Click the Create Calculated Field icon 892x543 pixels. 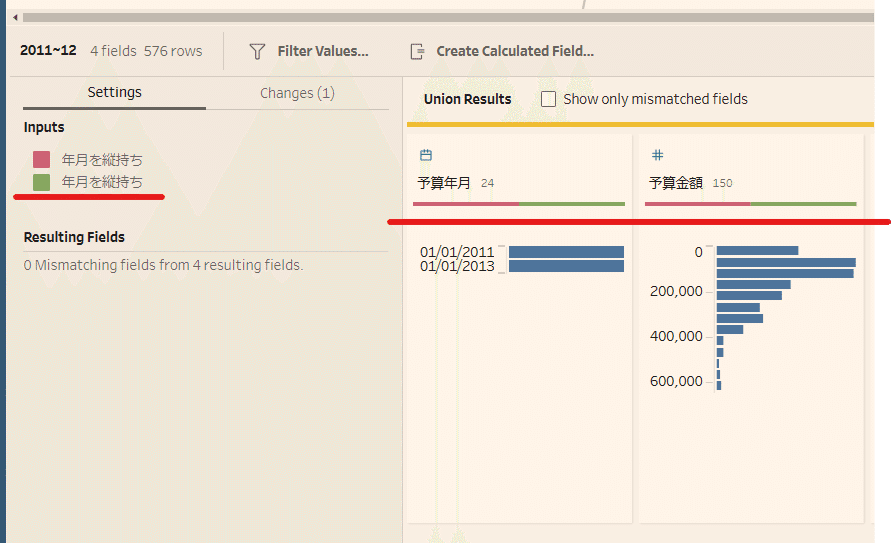417,52
